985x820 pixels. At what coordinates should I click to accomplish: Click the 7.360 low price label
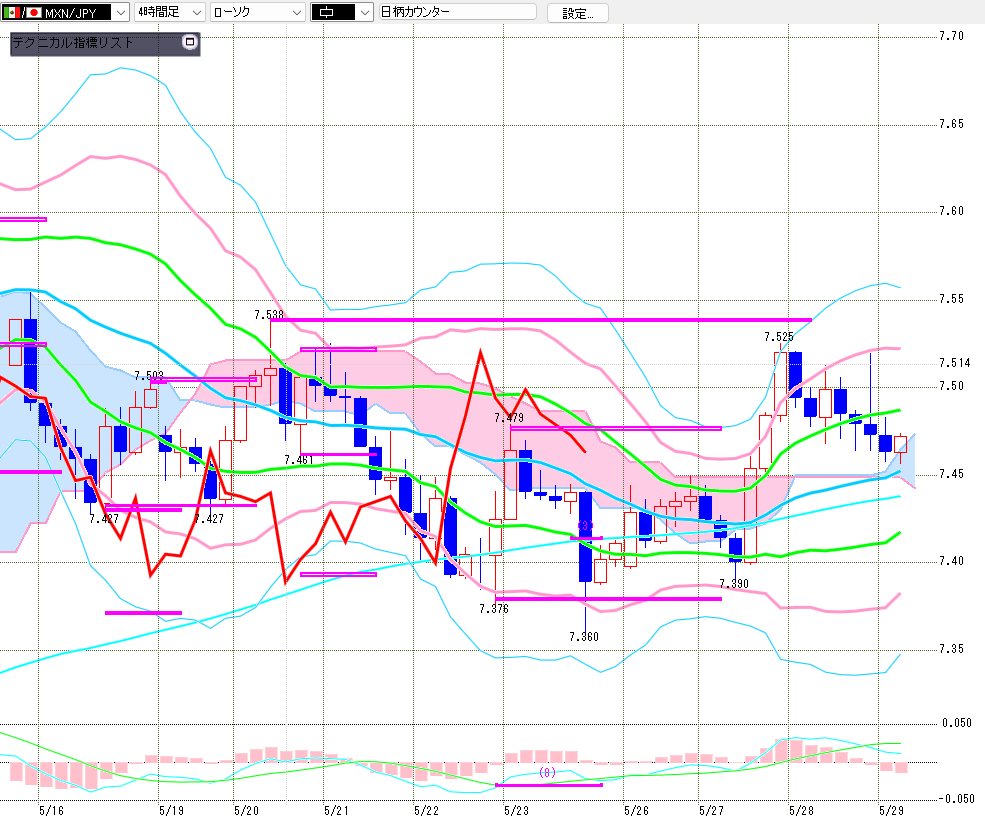[x=584, y=637]
